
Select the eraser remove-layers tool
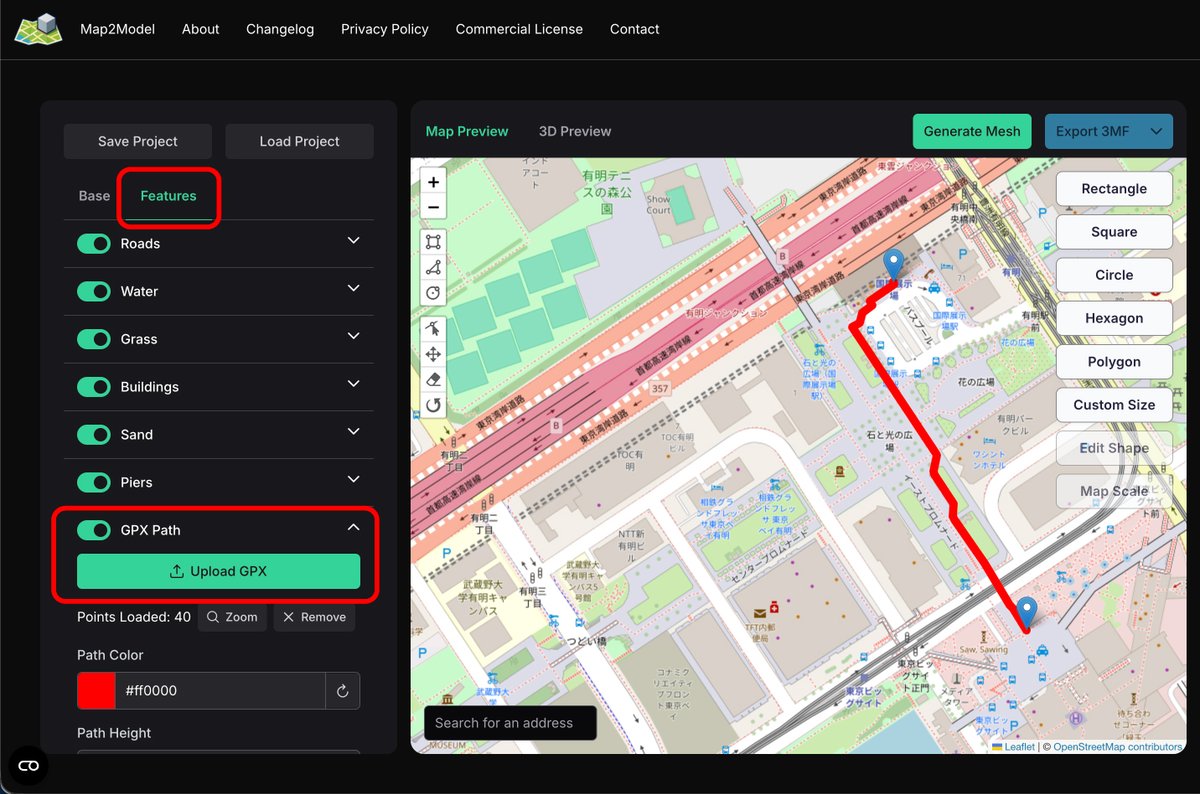coord(433,379)
